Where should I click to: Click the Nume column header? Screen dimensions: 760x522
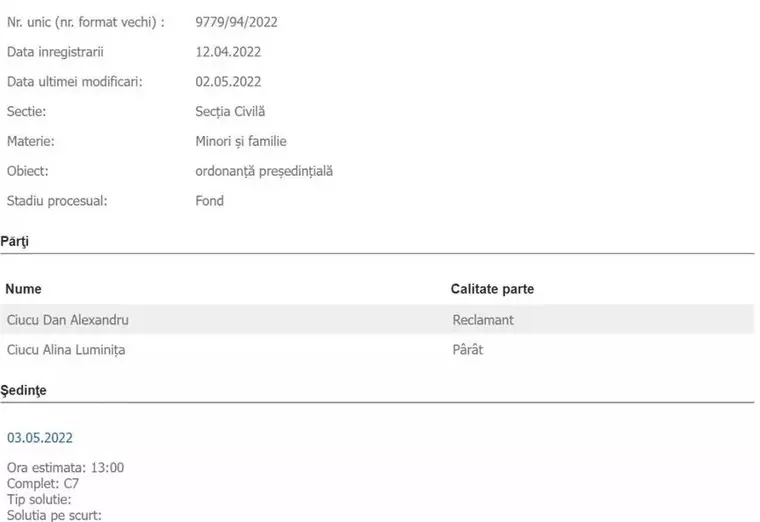tap(23, 289)
